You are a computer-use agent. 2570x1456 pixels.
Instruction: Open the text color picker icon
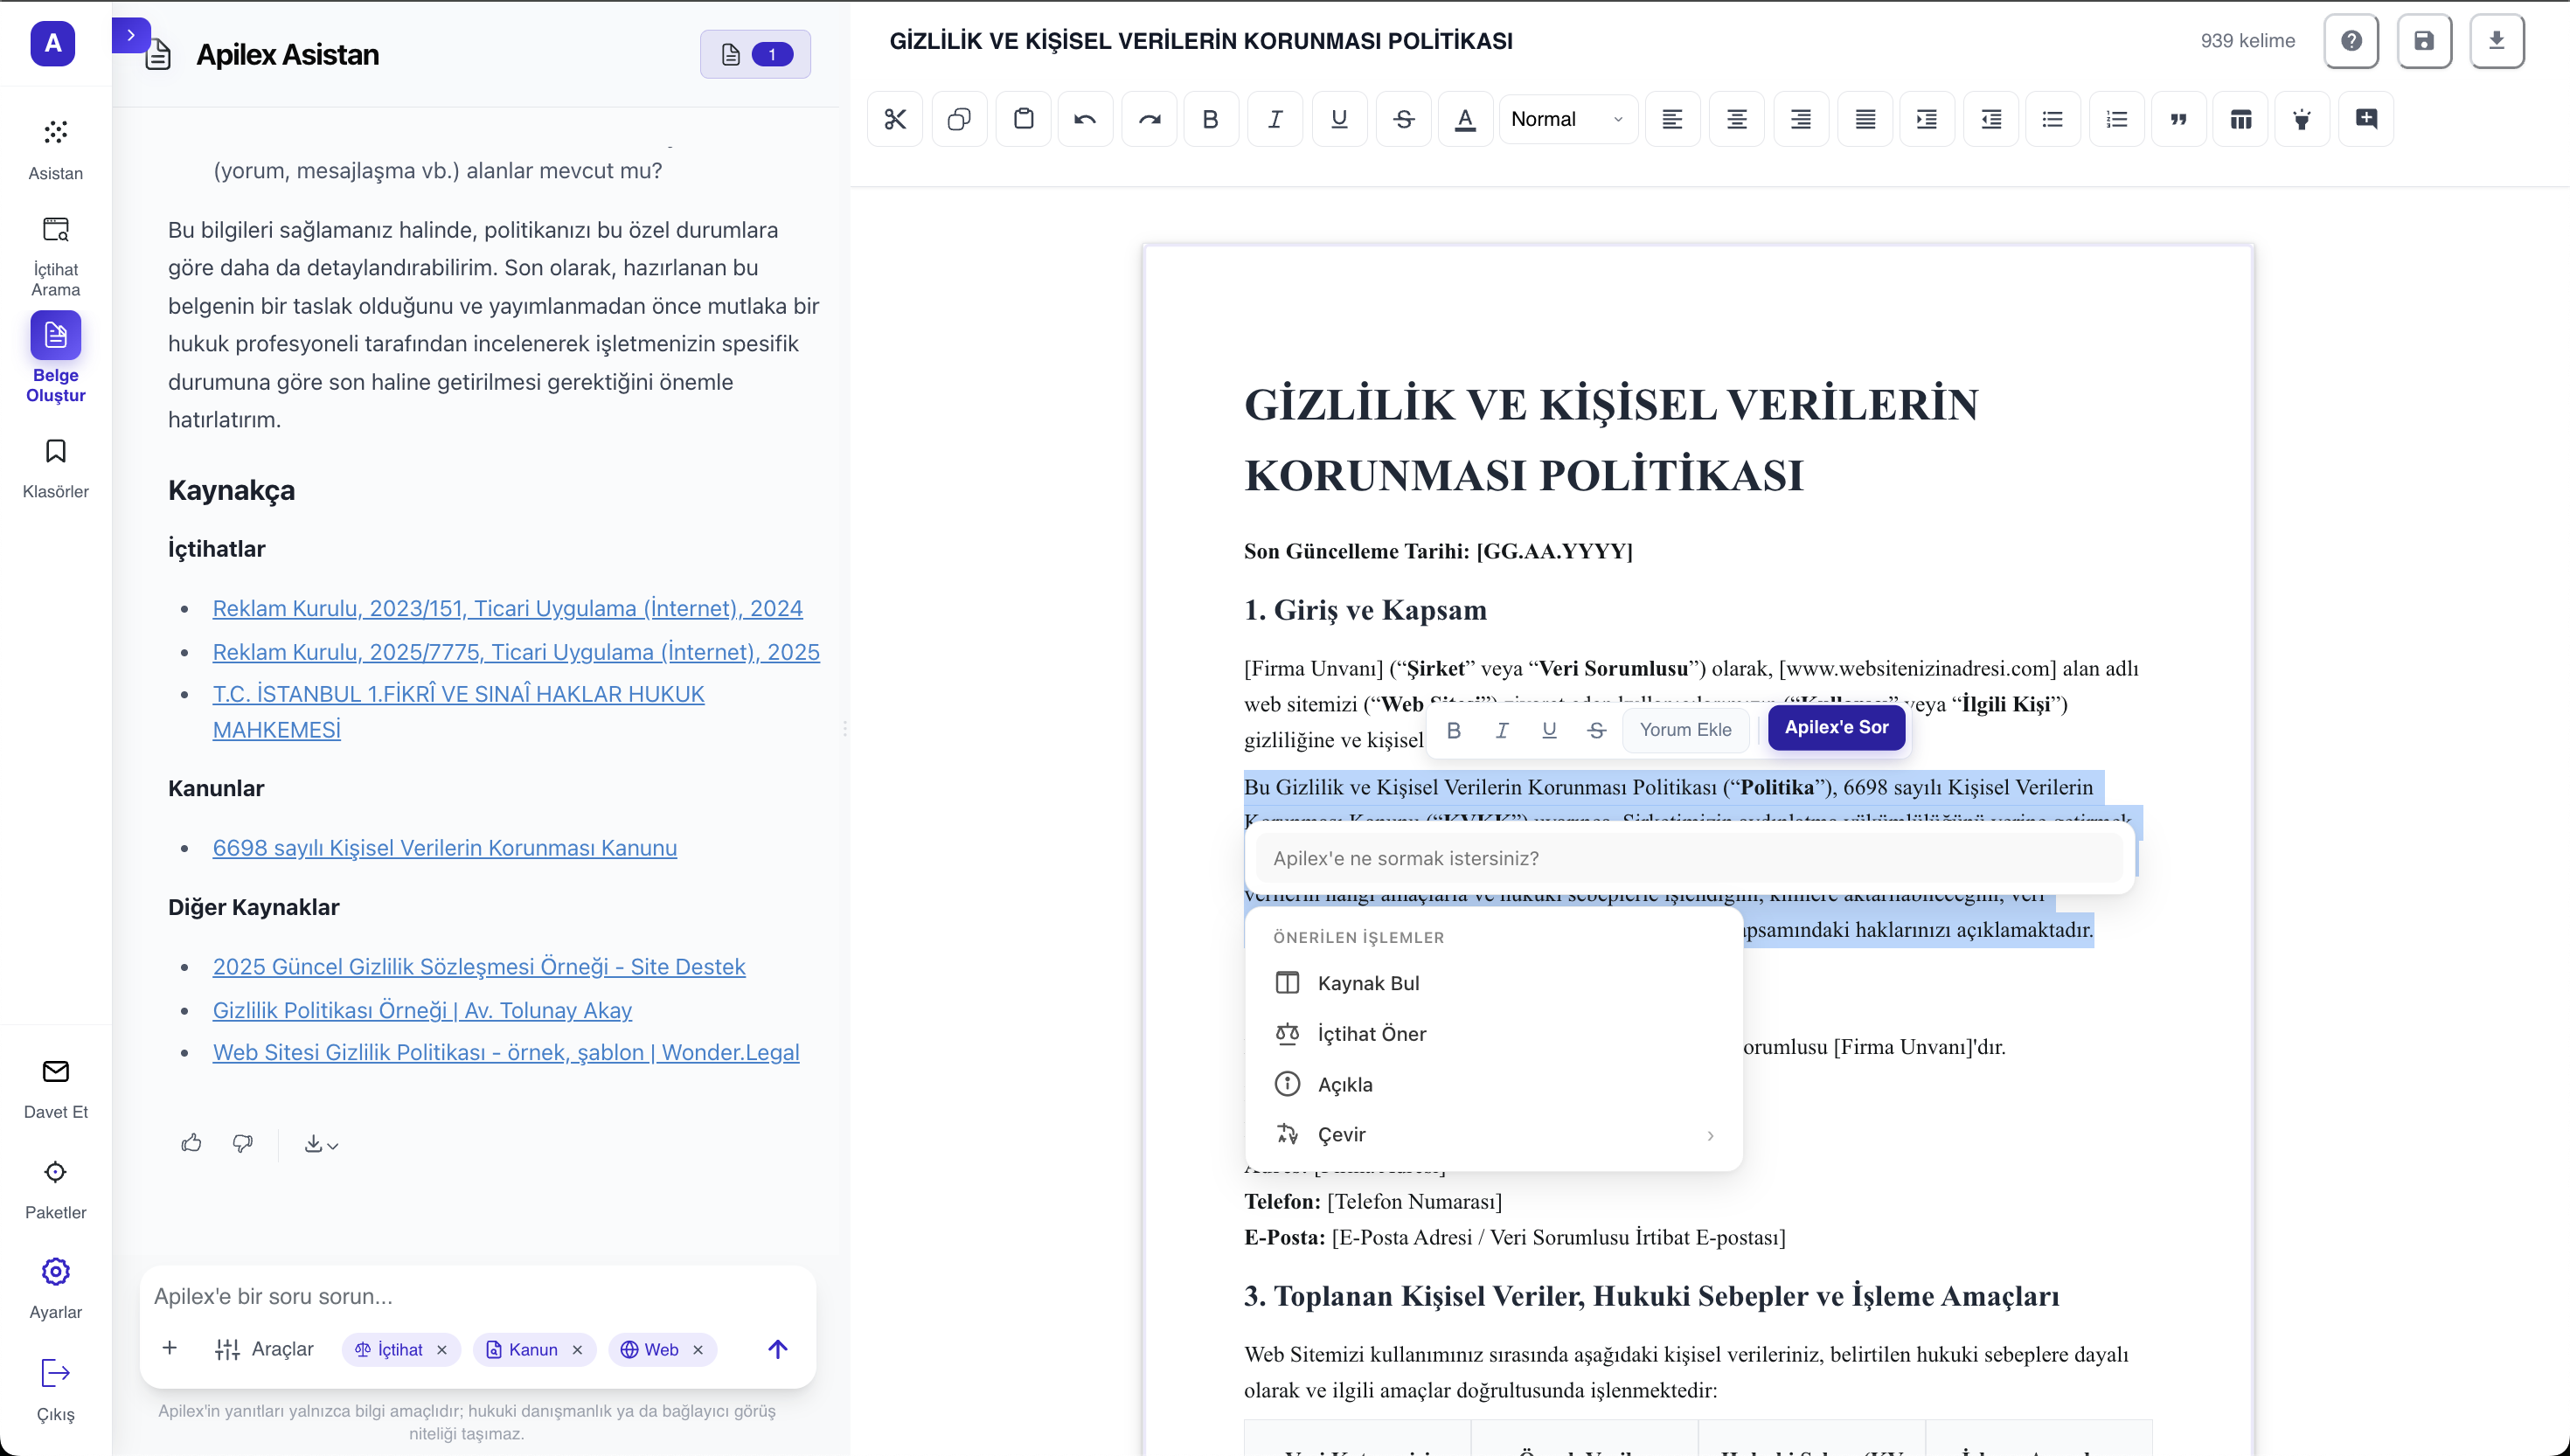pyautogui.click(x=1465, y=119)
